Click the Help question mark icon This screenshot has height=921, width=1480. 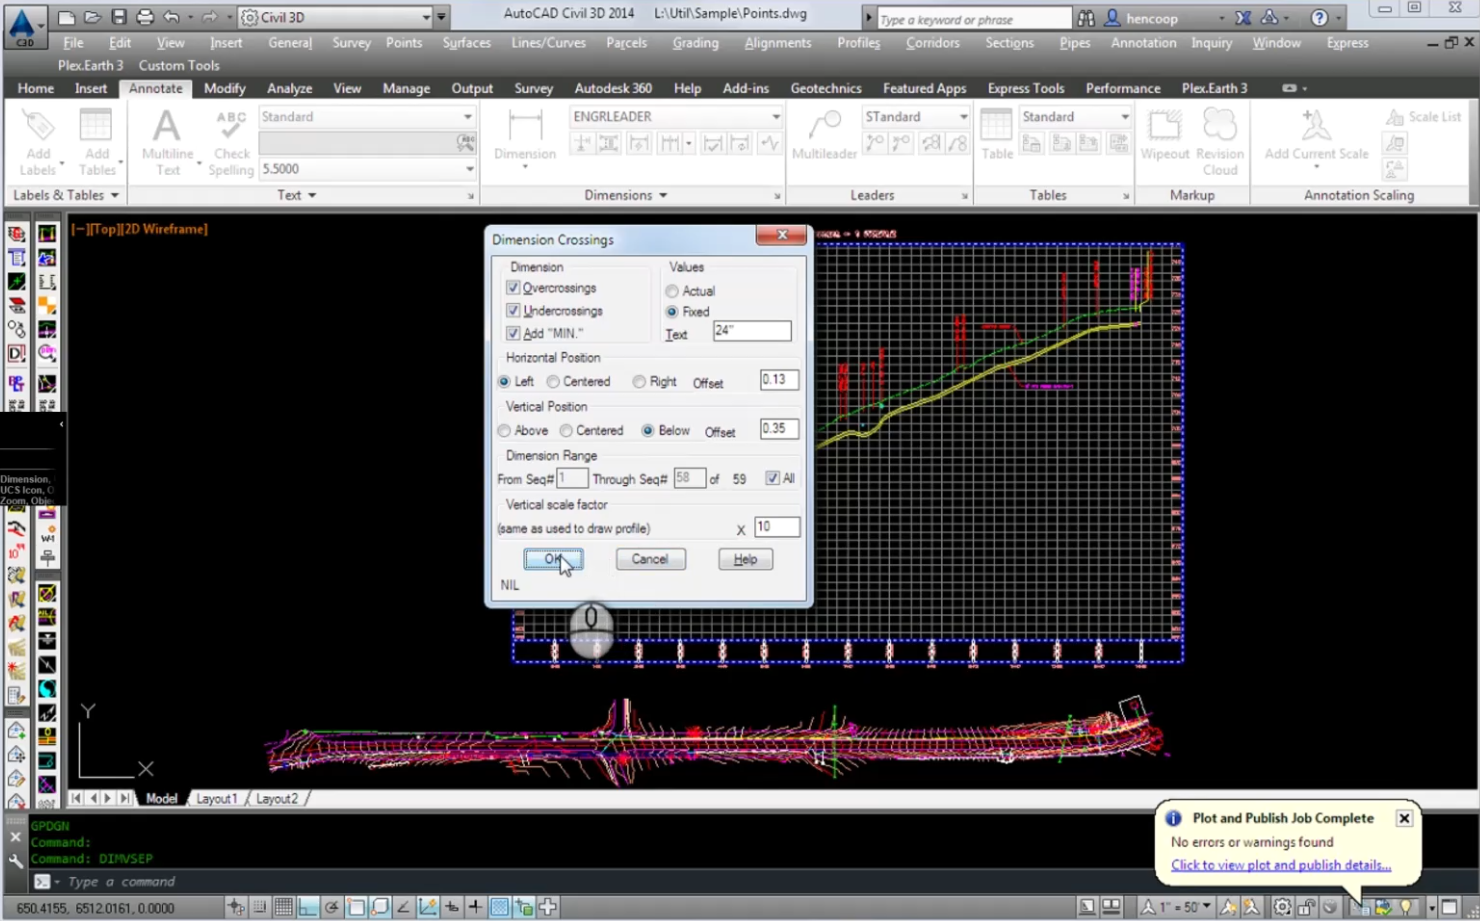(x=1319, y=18)
